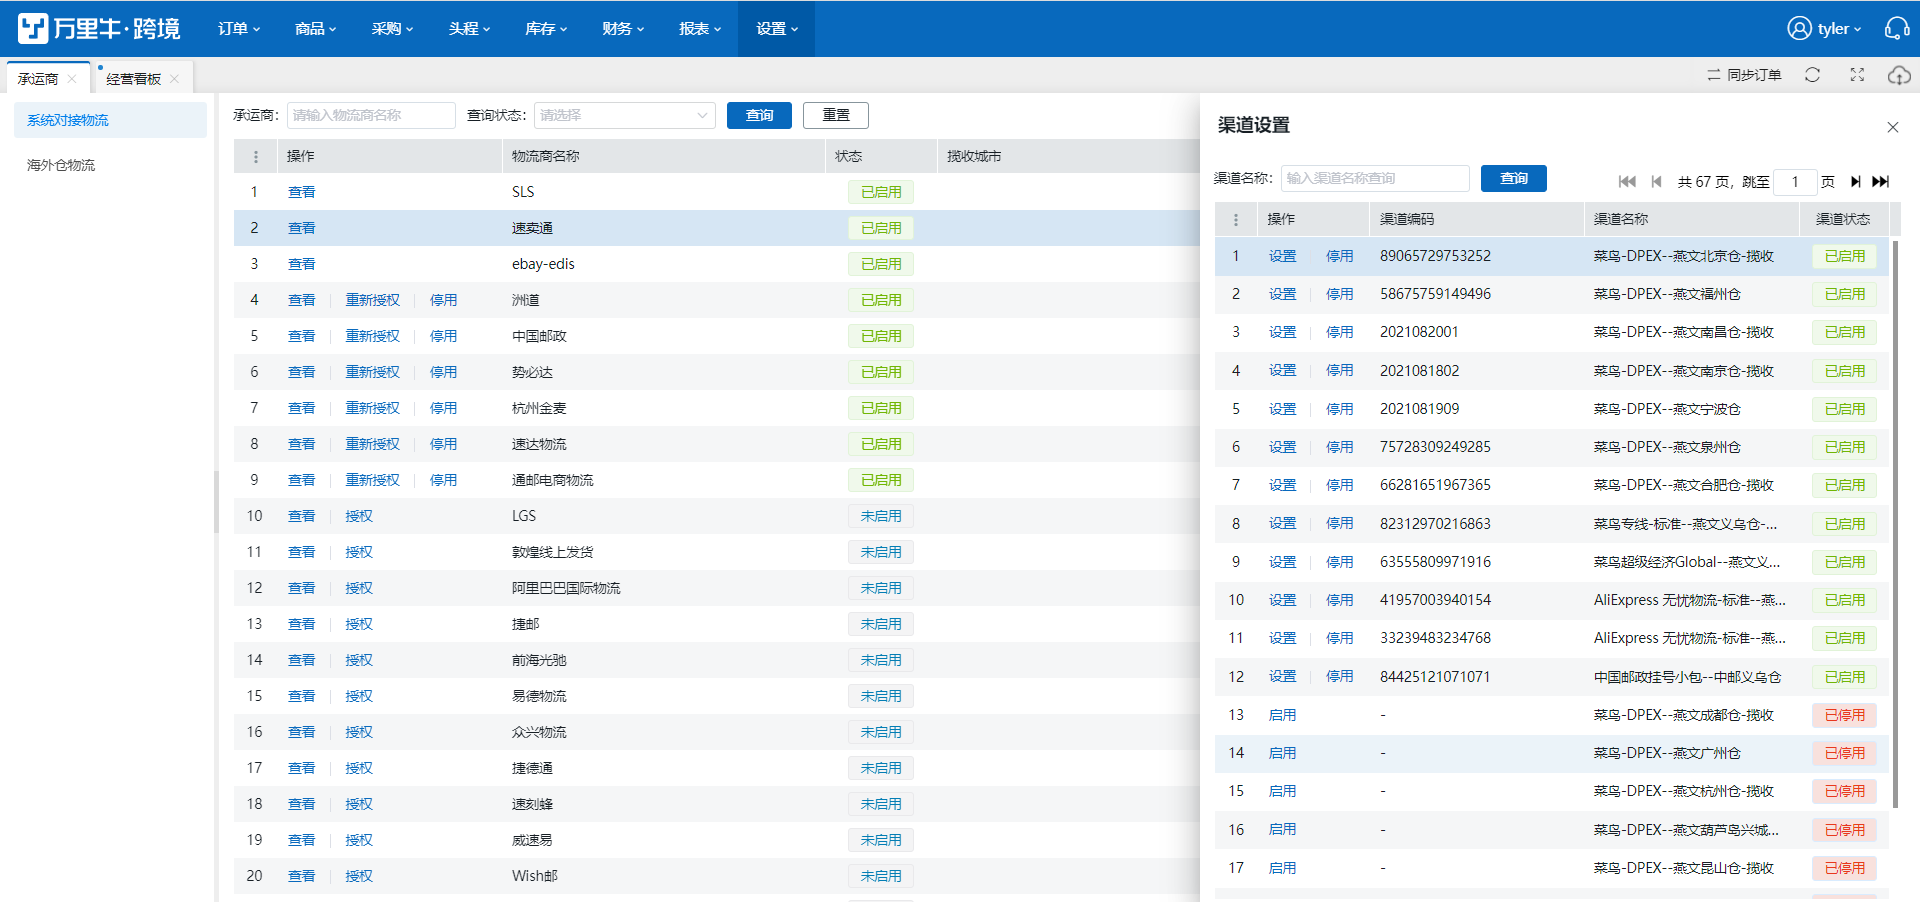Click 停用 for channel 84425121071071
1920x902 pixels.
click(x=1339, y=677)
